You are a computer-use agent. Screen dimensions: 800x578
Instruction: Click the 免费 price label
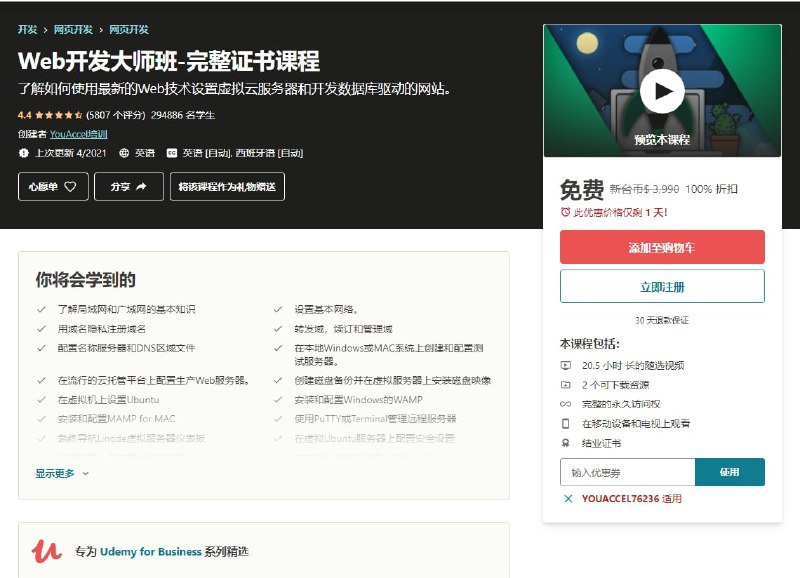(582, 190)
